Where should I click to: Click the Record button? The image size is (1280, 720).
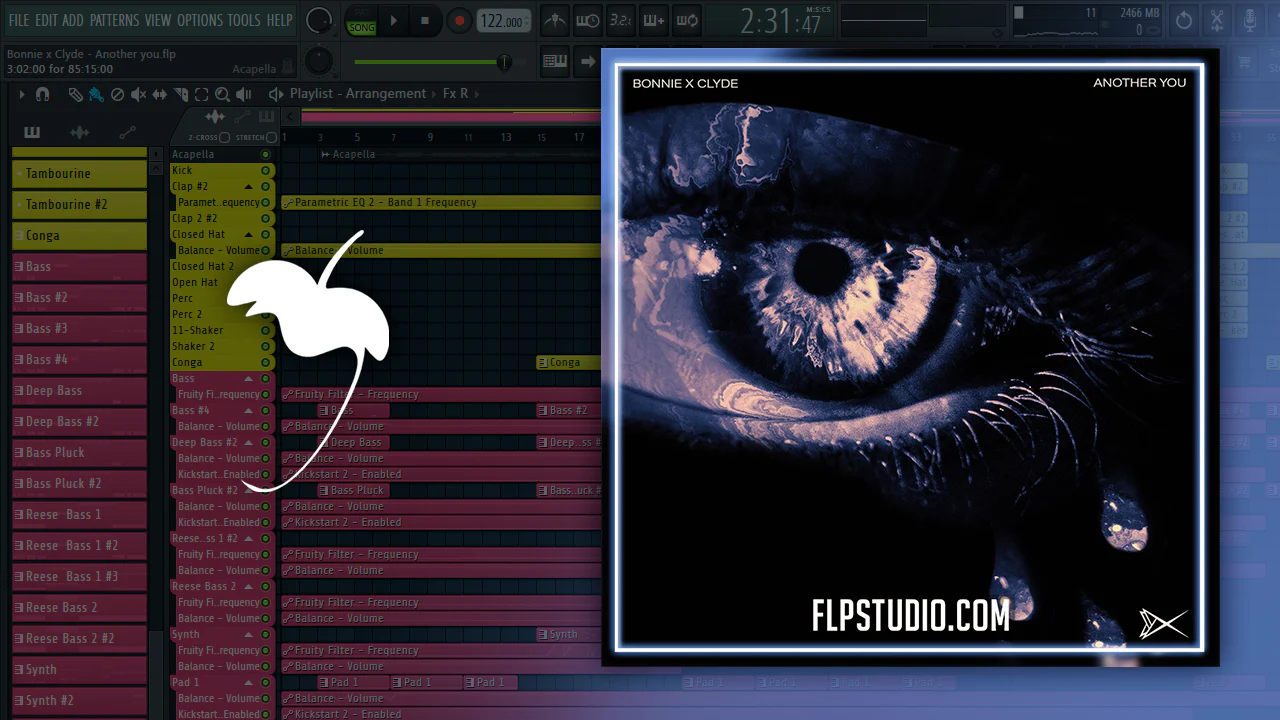459,20
